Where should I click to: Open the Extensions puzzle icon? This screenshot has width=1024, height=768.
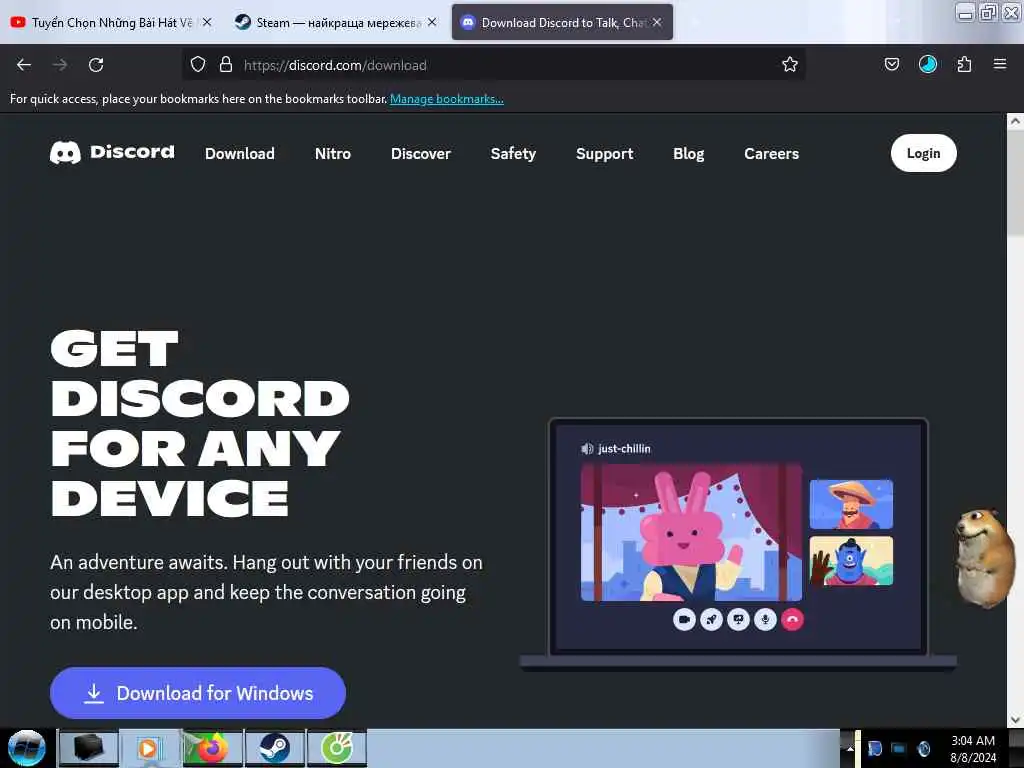point(964,64)
